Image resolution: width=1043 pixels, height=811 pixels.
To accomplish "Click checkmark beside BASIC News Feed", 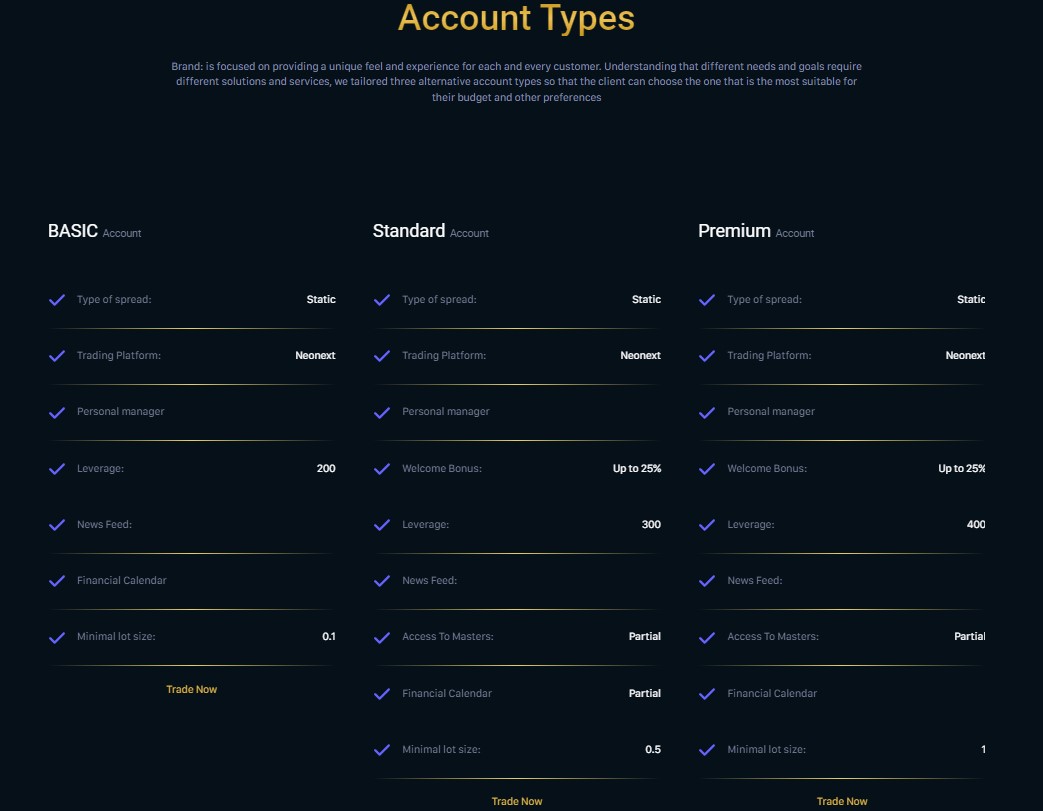I will click(57, 525).
